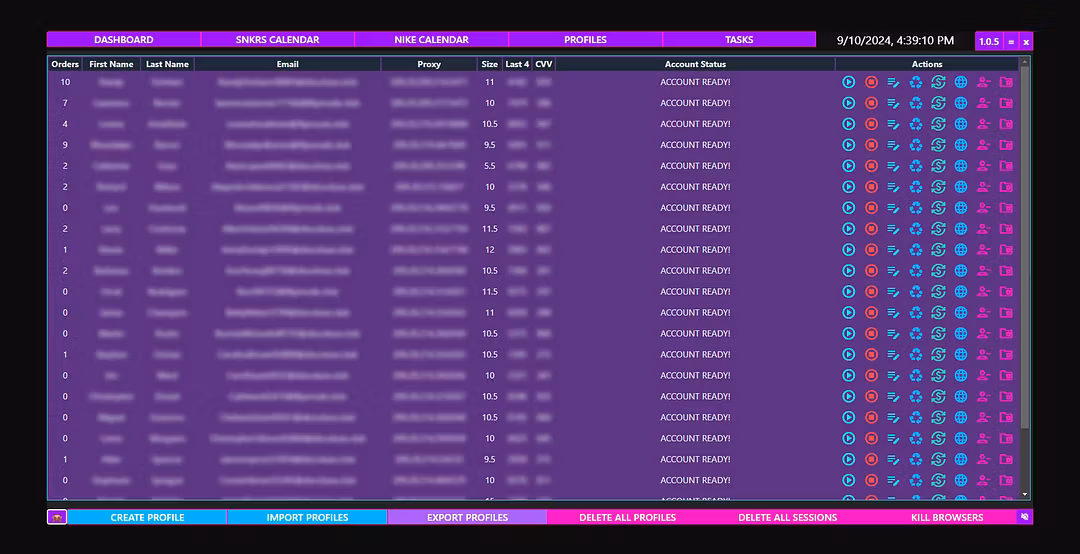Click the equals-sign window menu button
This screenshot has height=554, width=1080.
(x=1011, y=41)
